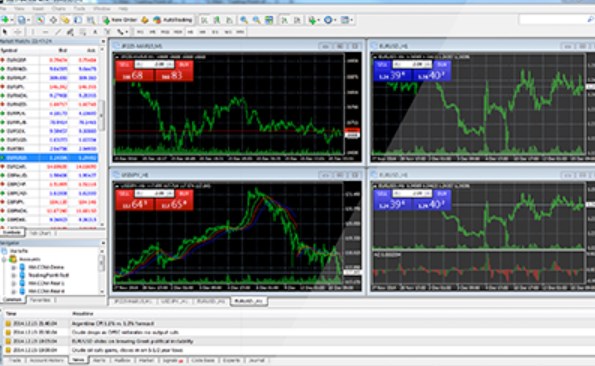This screenshot has width=595, height=366.
Task: Switch chart to bar chart type
Action: (x=204, y=20)
